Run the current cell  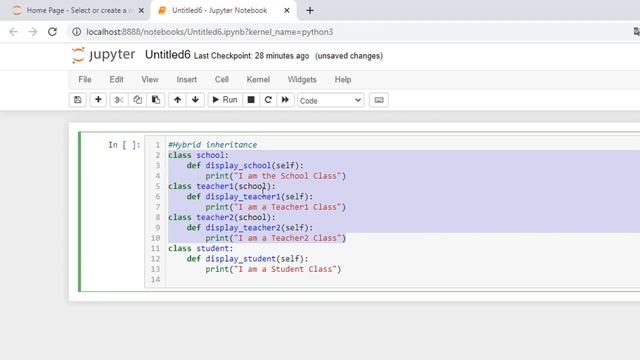[x=224, y=100]
